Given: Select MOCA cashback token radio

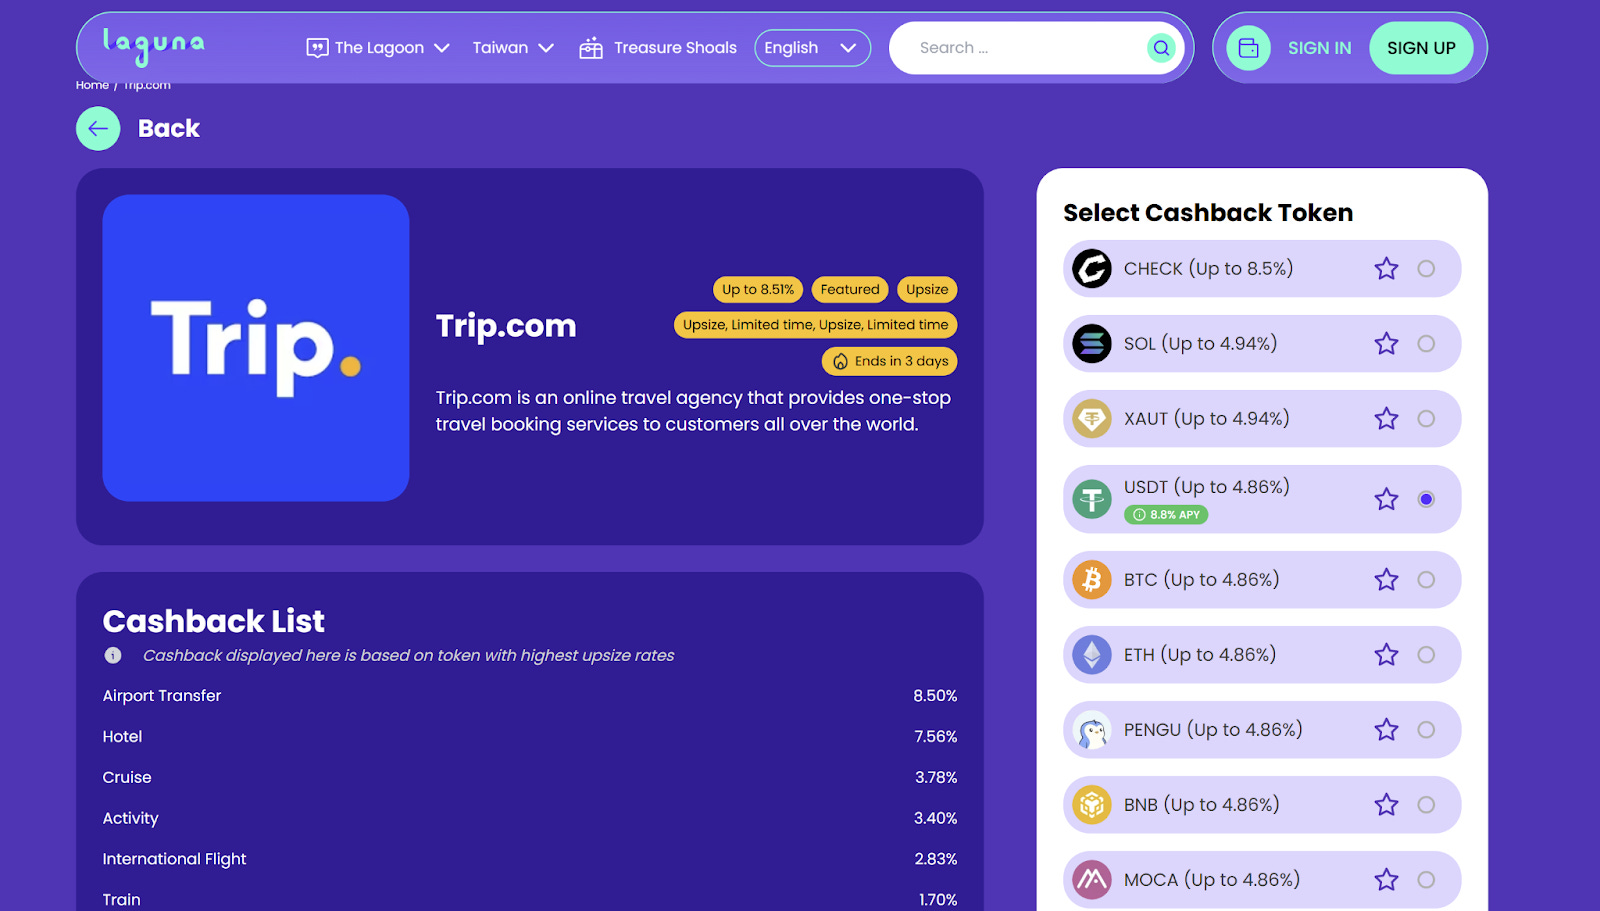Looking at the screenshot, I should [x=1426, y=880].
